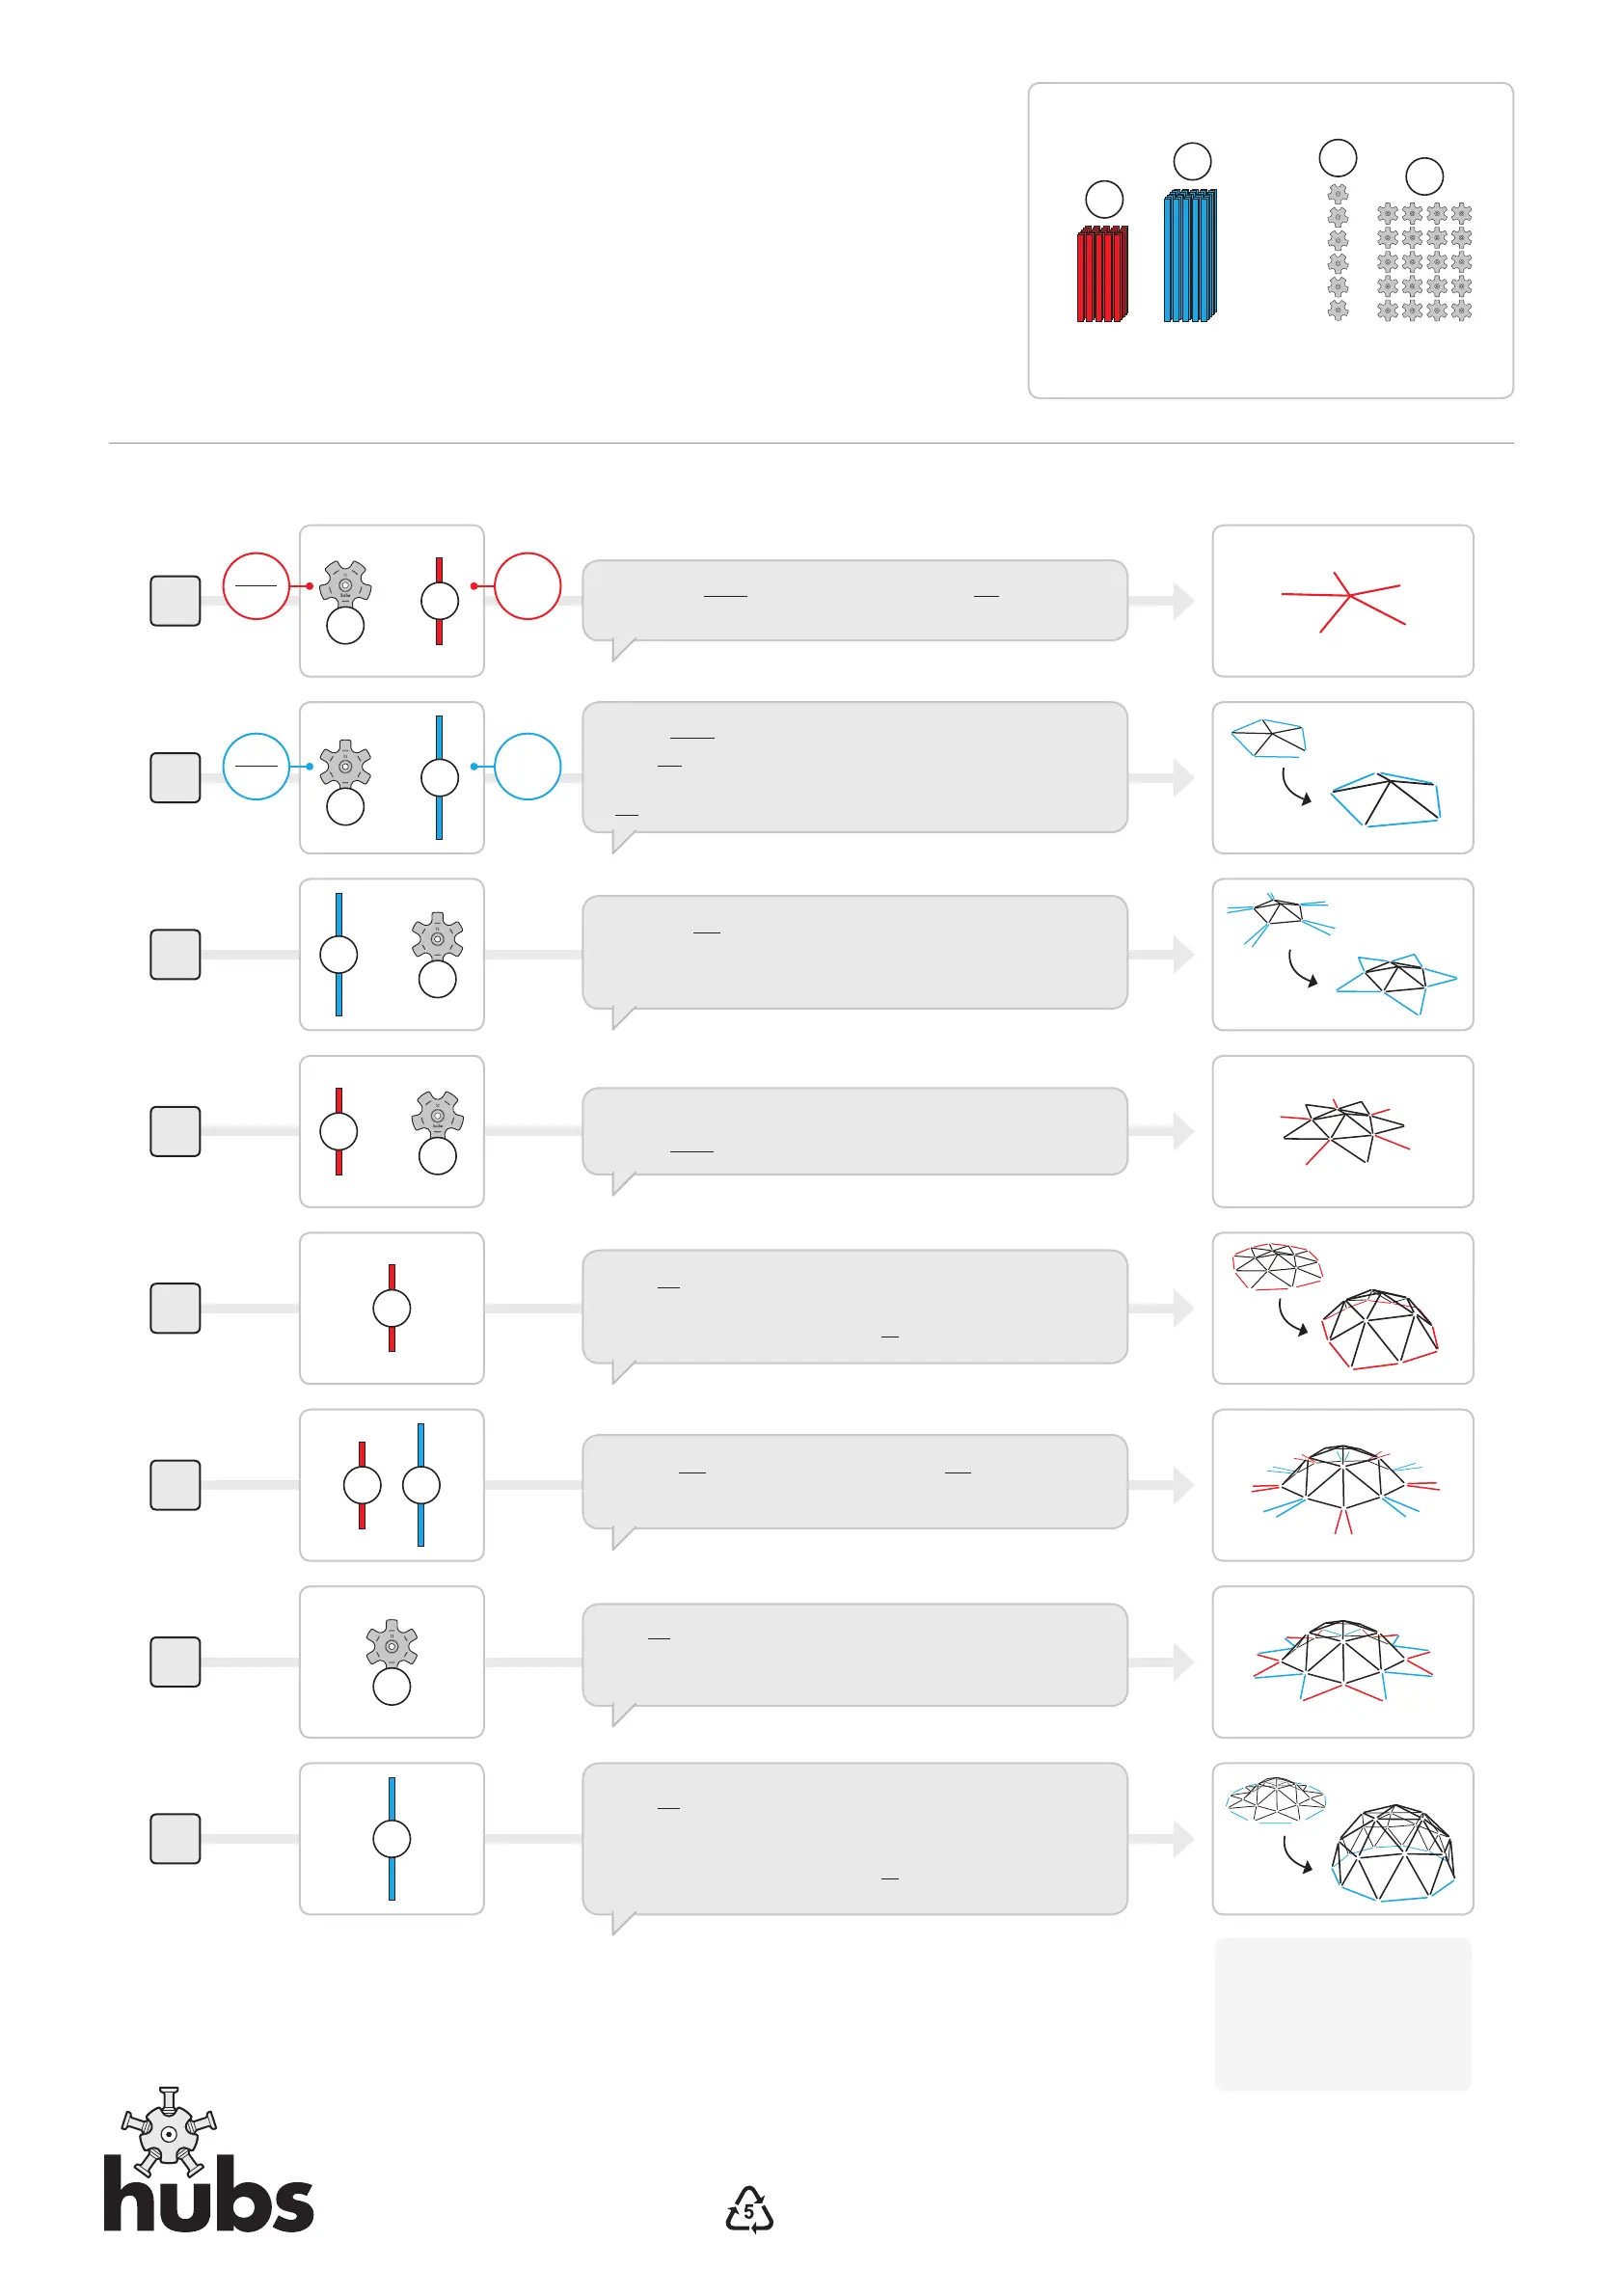This screenshot has height=2296, width=1624.
Task: Check the box for the red-and-blue struts step
Action: click(175, 1485)
